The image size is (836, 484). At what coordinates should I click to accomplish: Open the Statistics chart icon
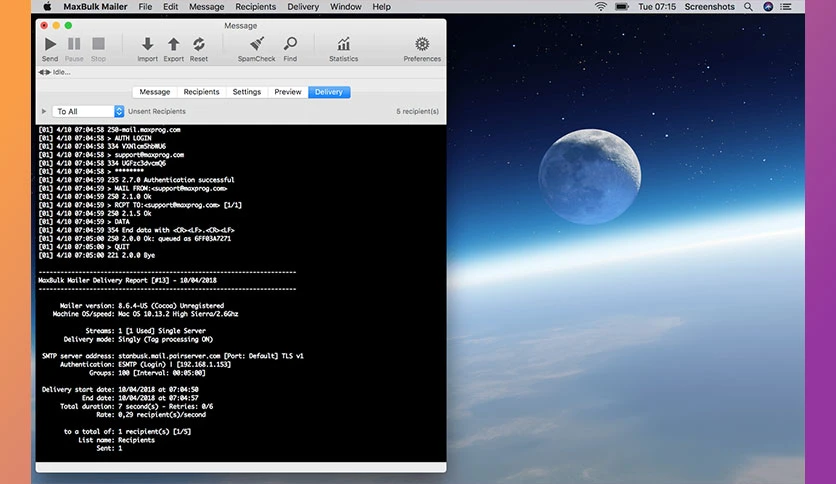(x=343, y=44)
